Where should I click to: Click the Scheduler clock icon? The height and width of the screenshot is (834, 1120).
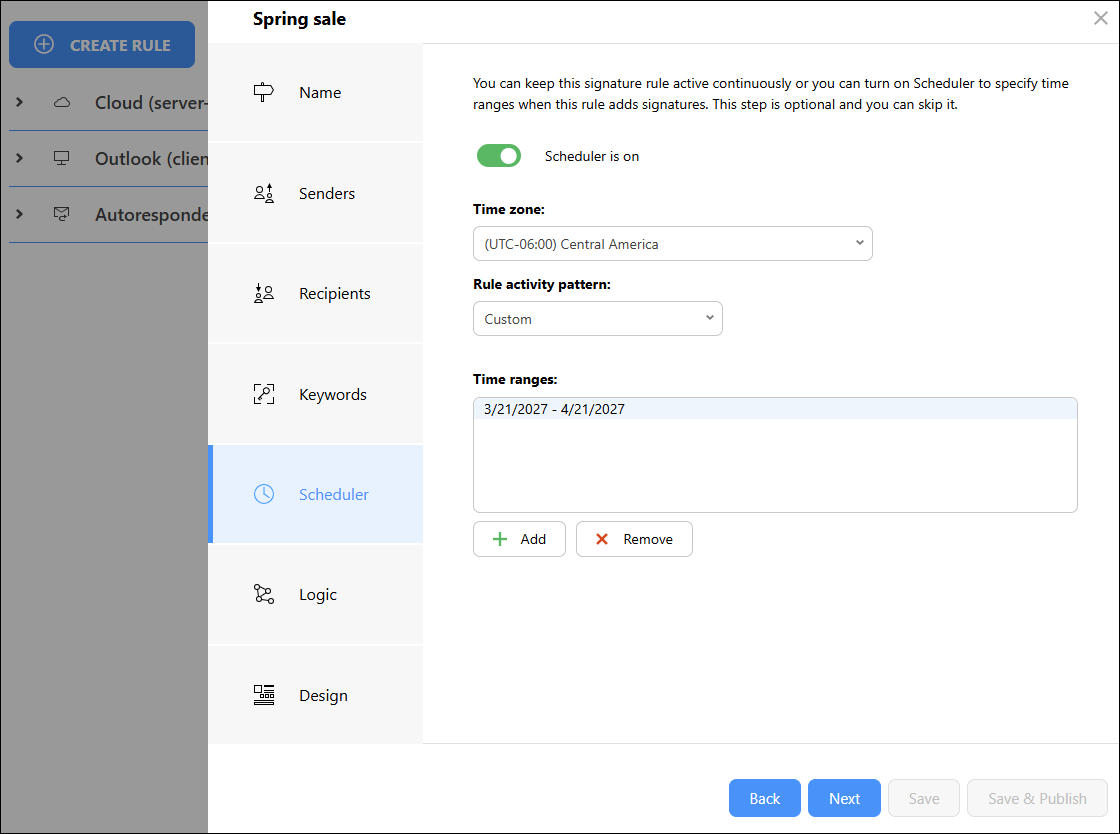pos(264,494)
